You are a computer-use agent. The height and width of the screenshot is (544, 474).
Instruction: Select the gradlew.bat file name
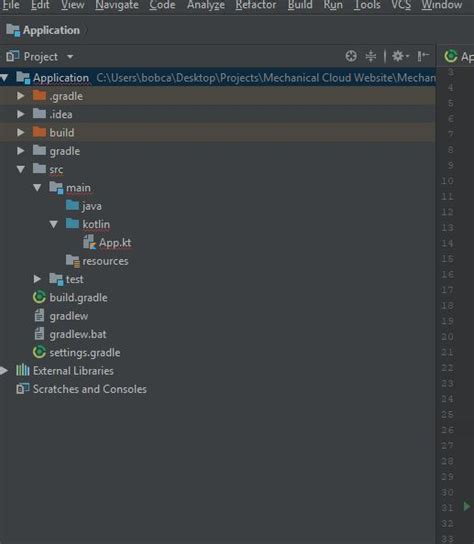tap(78, 334)
